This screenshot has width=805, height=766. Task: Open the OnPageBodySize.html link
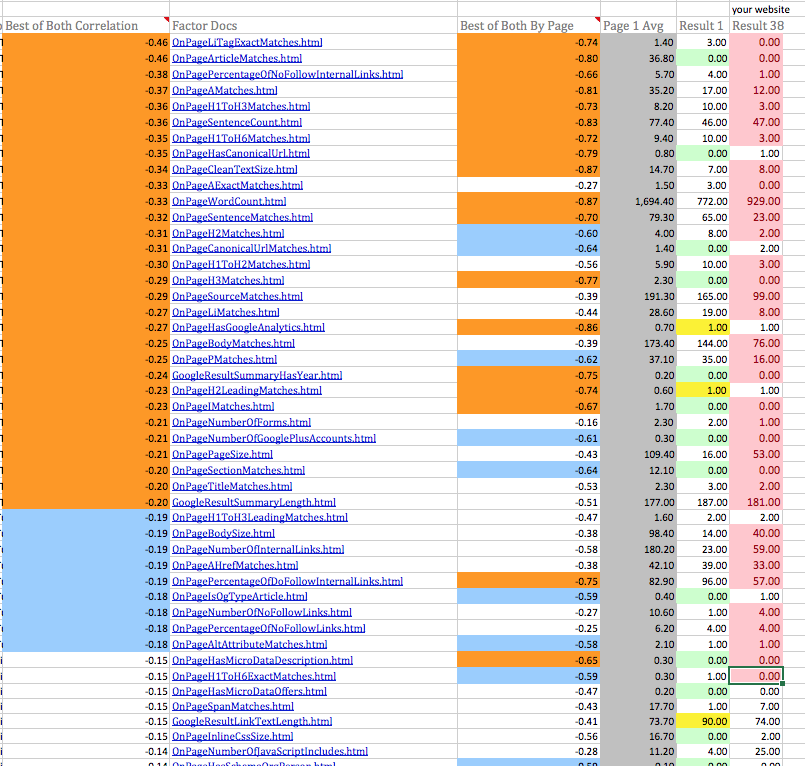(223, 533)
